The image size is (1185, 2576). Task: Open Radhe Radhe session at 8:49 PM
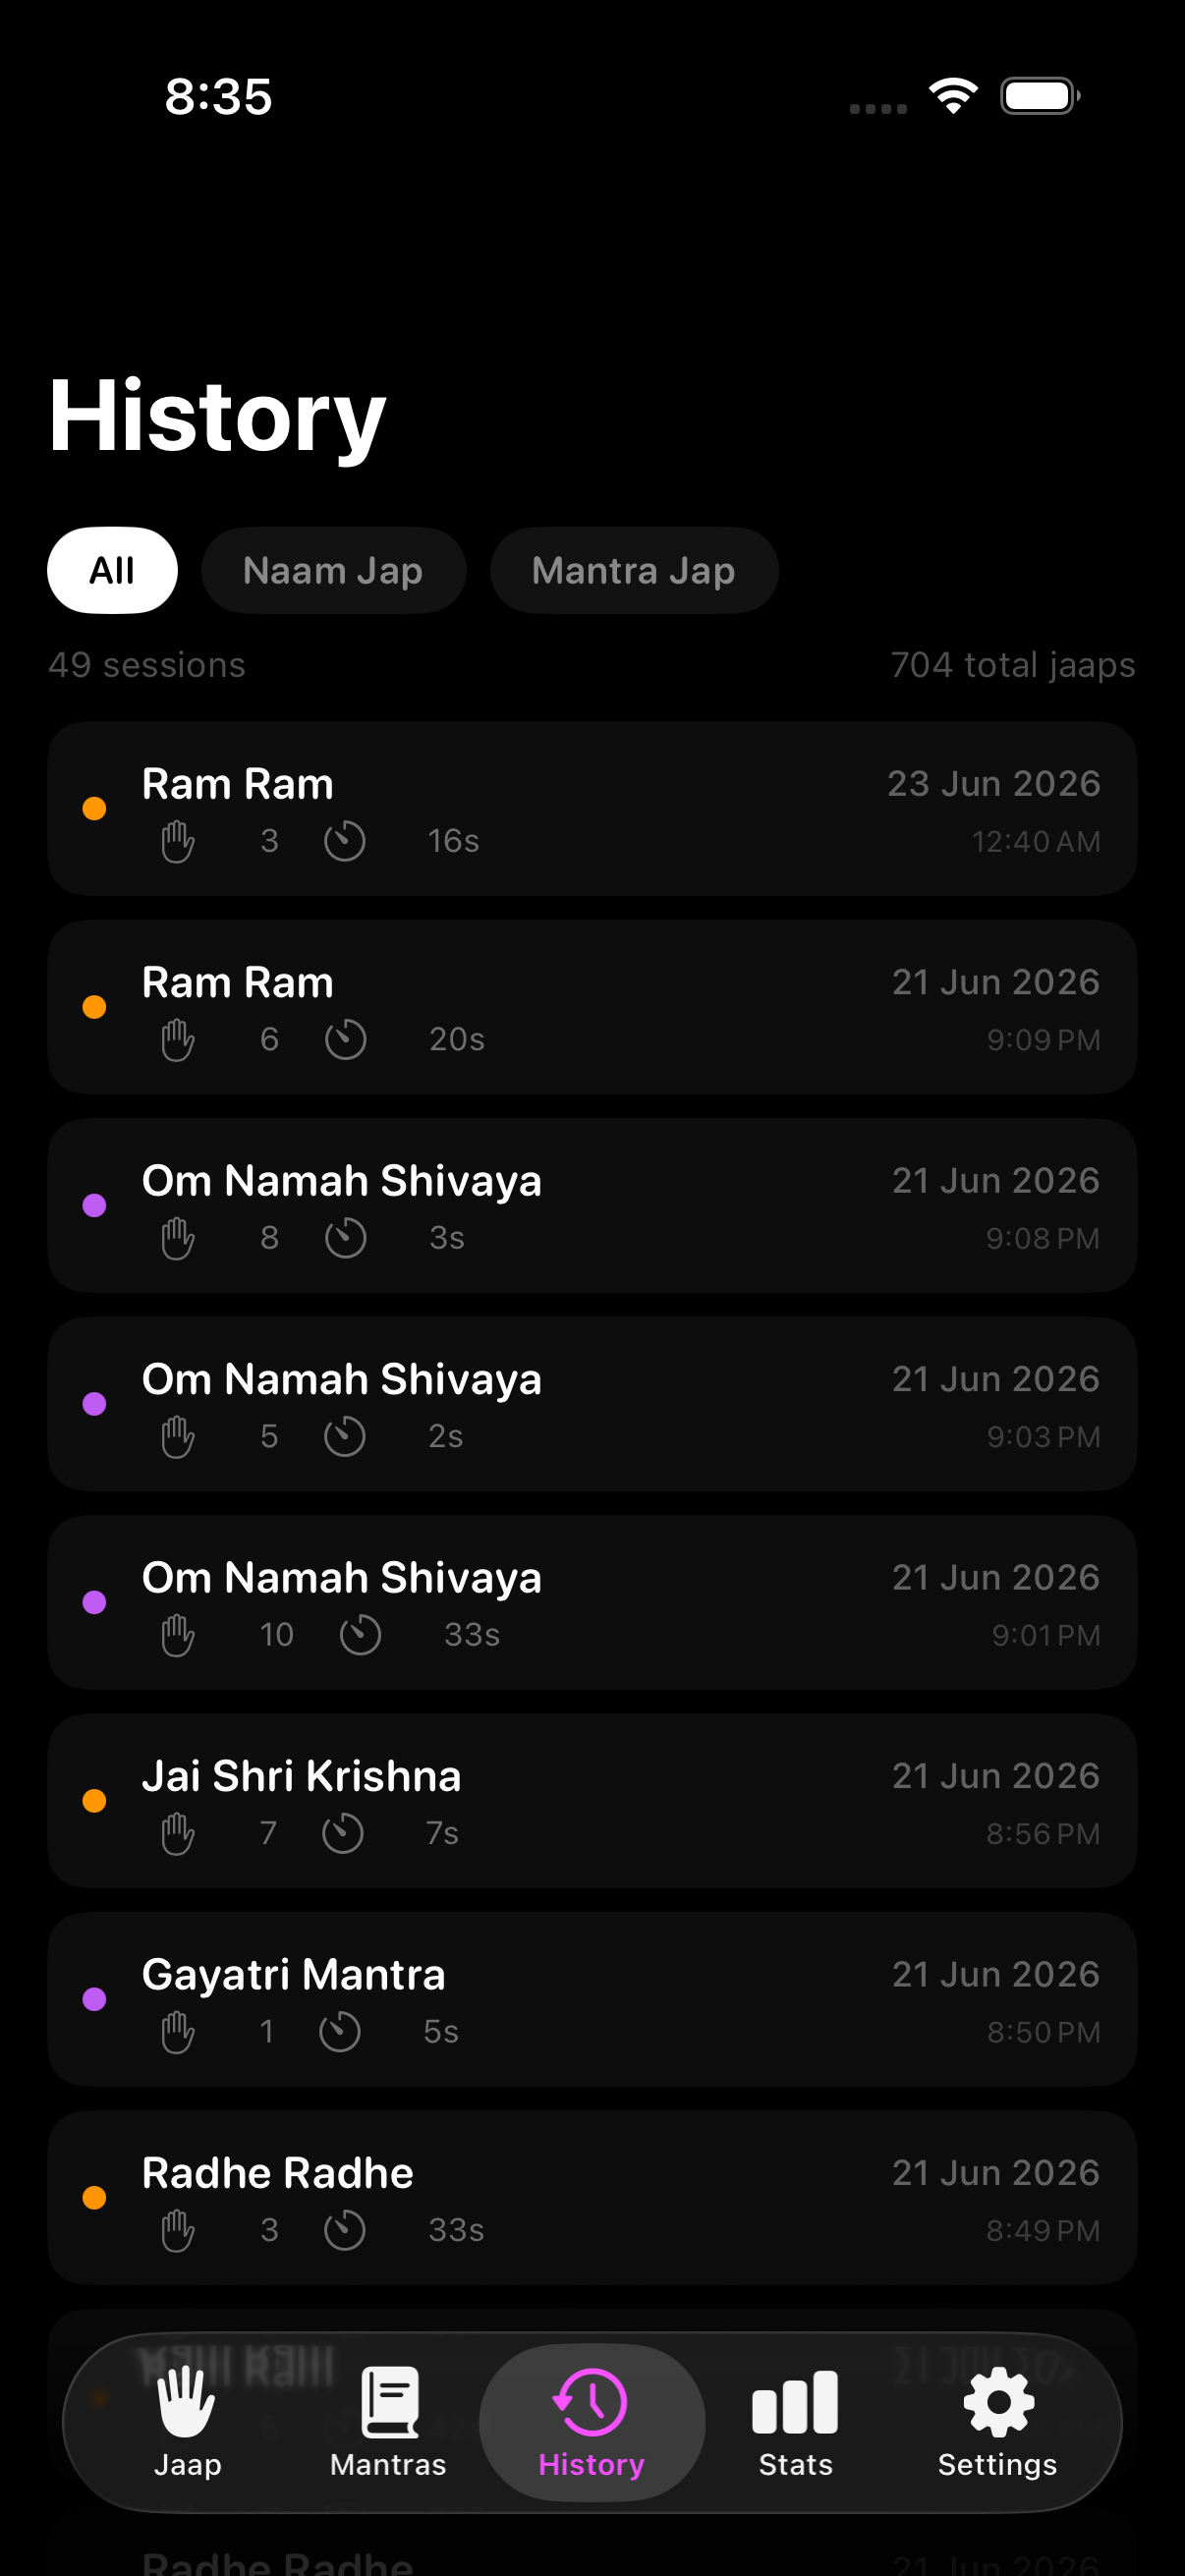coord(592,2198)
